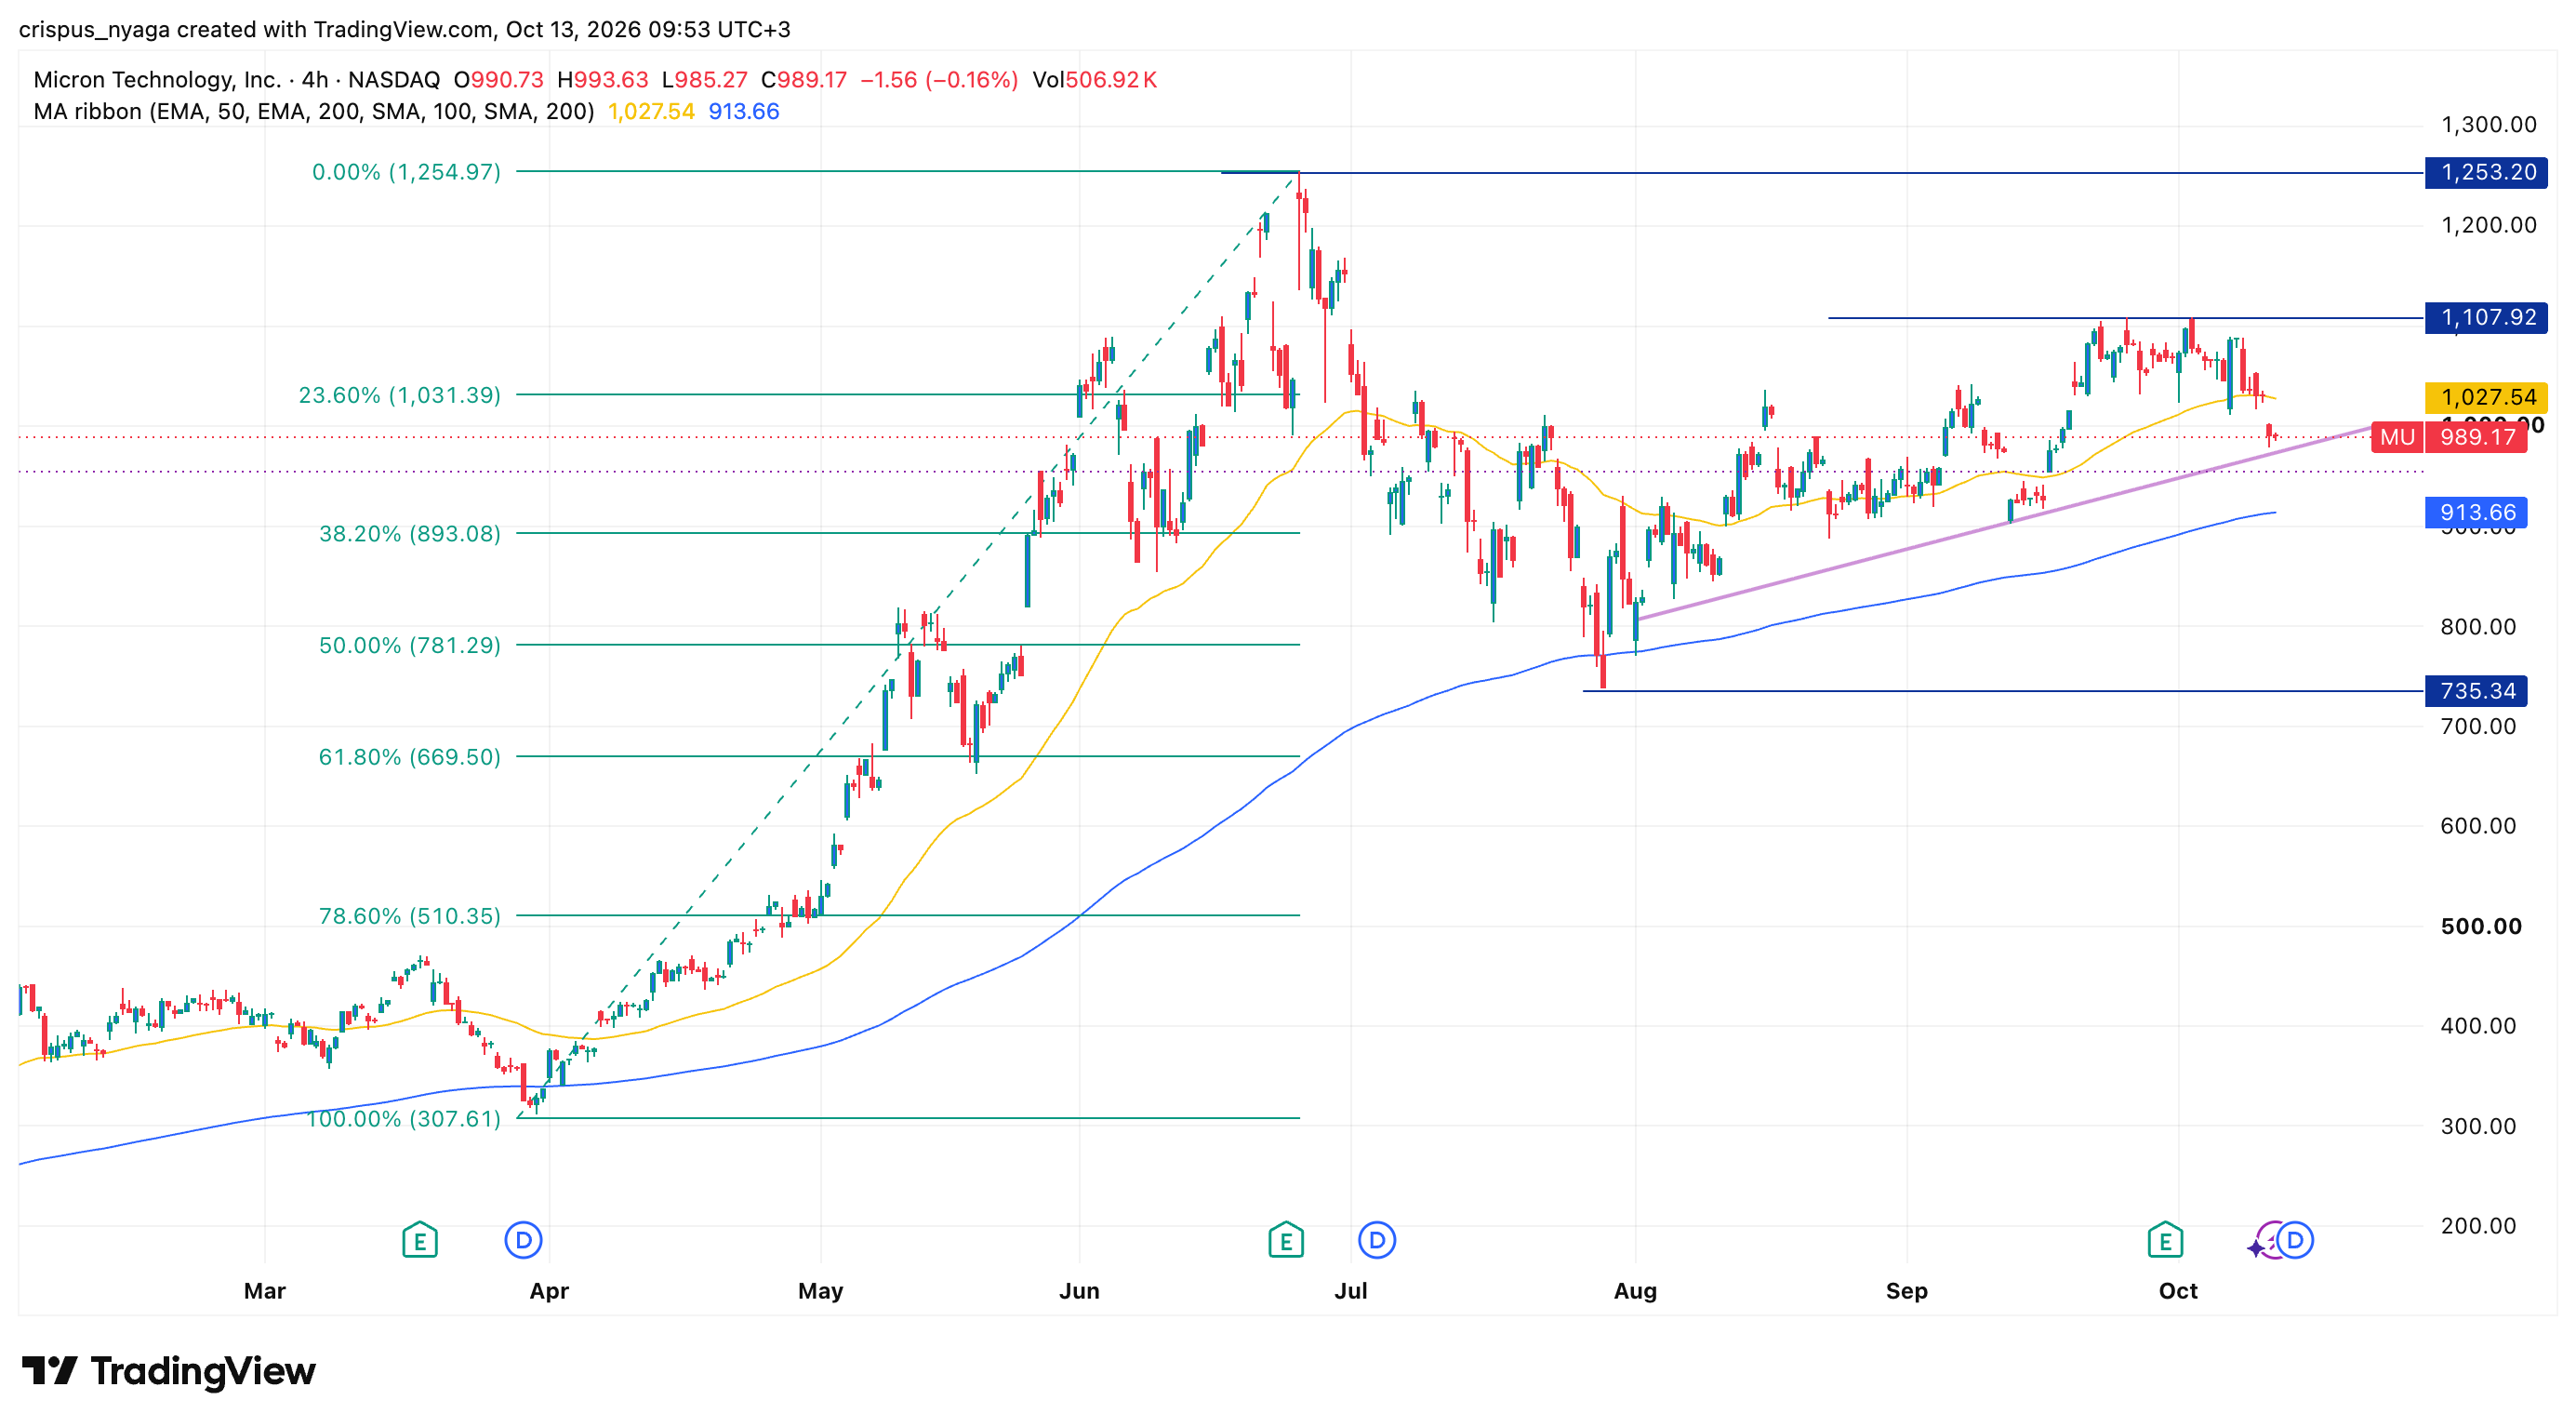Click the dividend D marker just before Apr
The height and width of the screenshot is (1427, 2576).
[x=523, y=1240]
